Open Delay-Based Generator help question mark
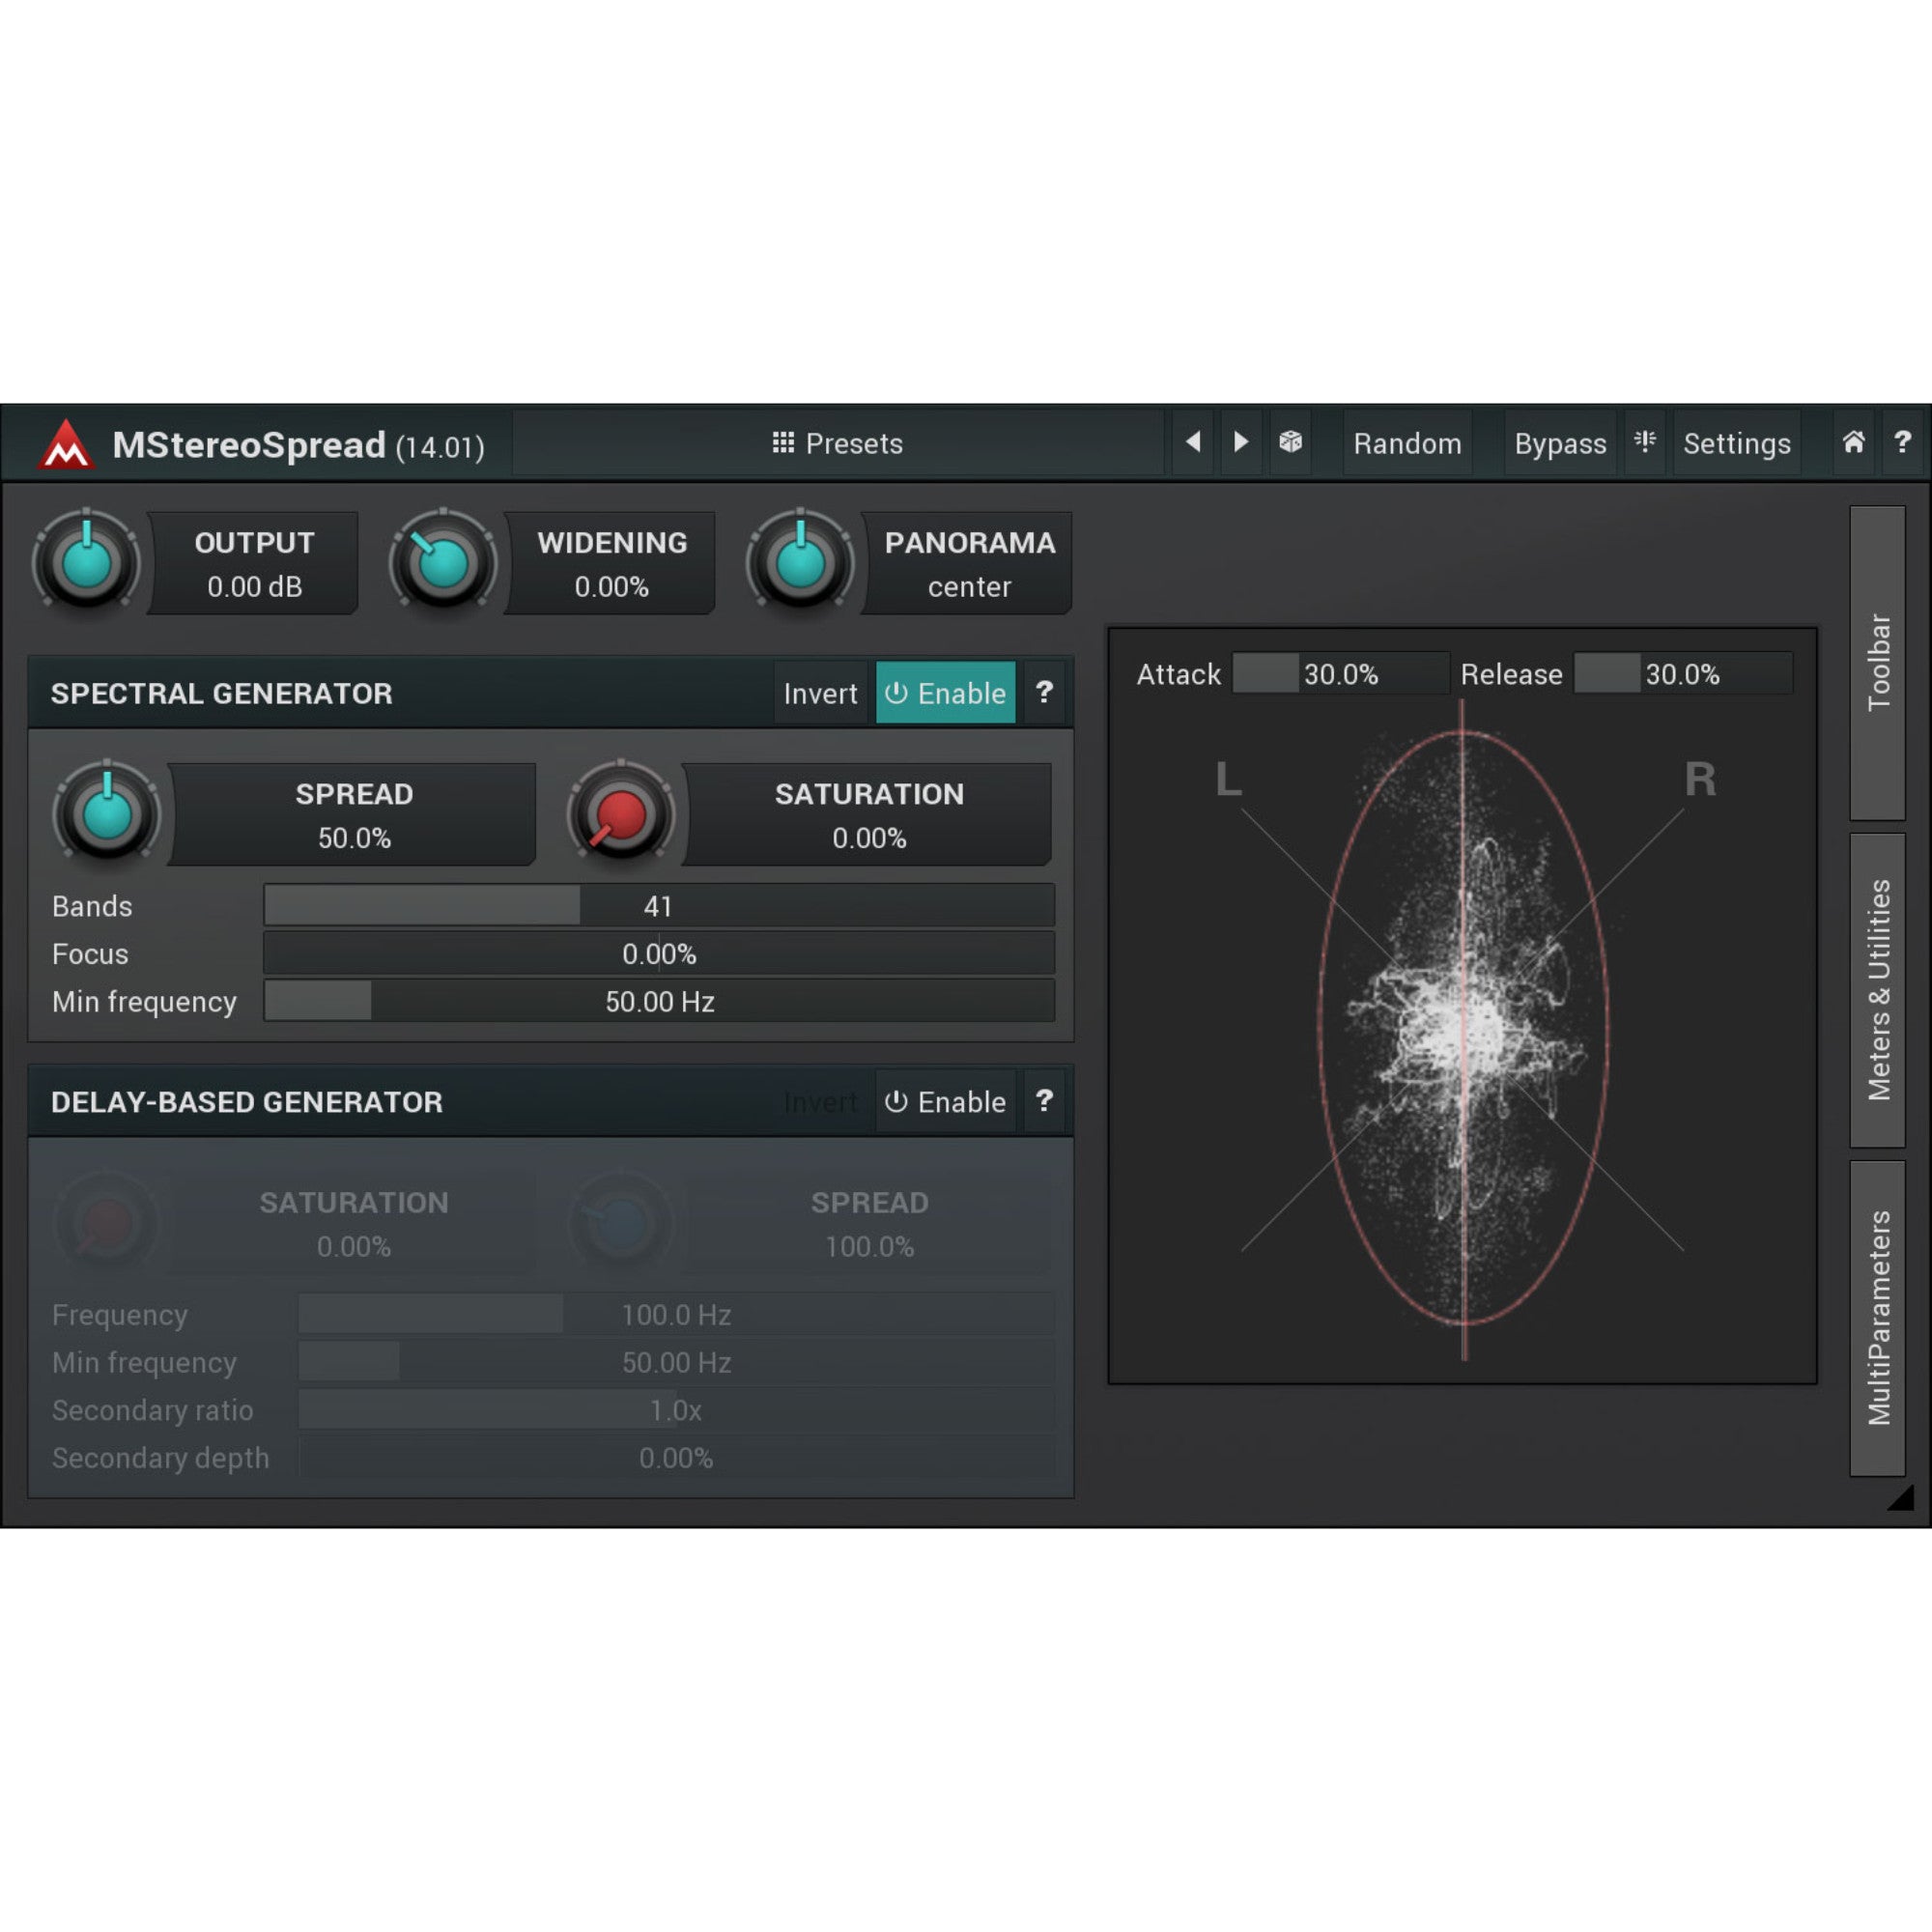1932x1932 pixels. [x=1044, y=1101]
